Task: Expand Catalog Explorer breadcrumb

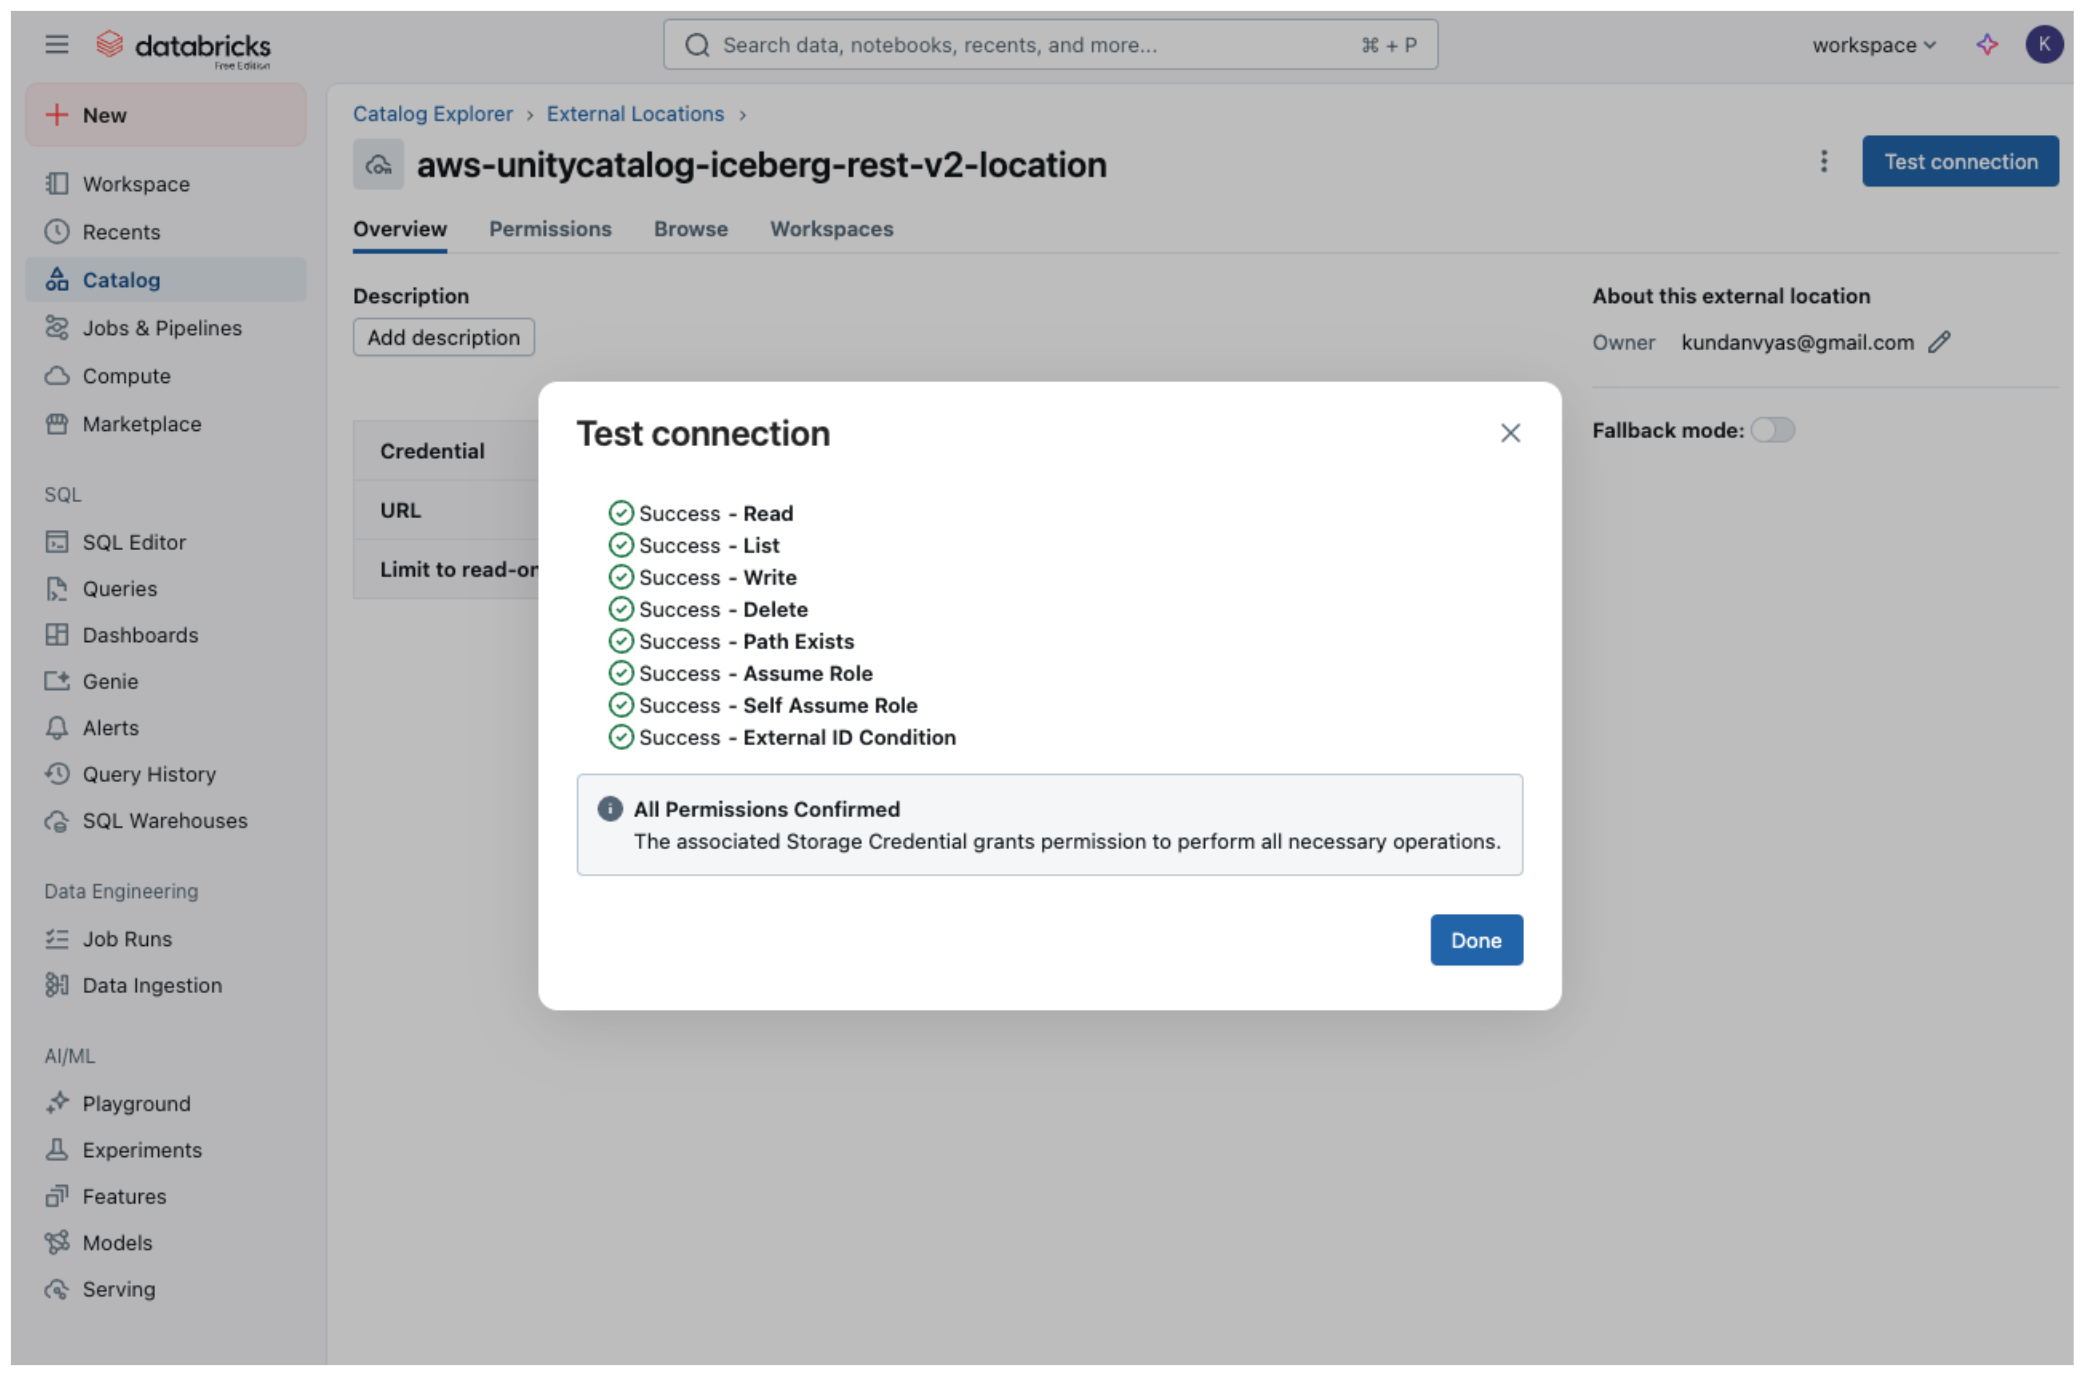Action: click(432, 113)
